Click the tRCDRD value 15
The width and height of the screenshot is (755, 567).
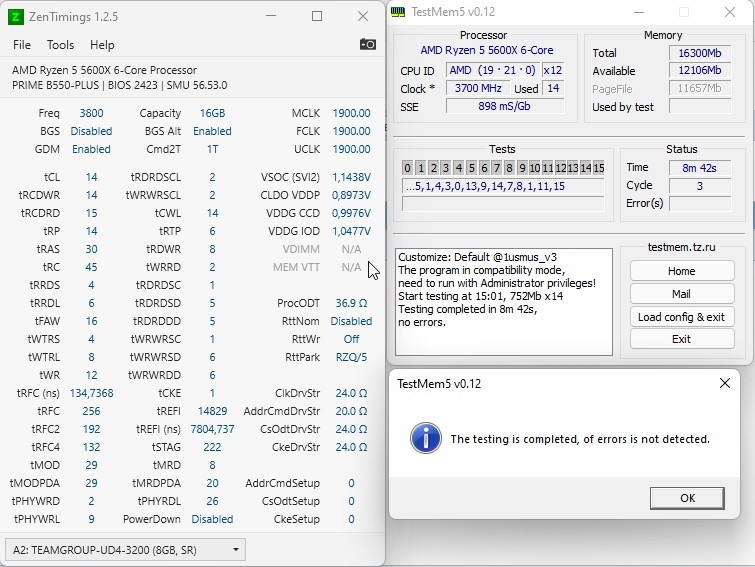pos(91,213)
